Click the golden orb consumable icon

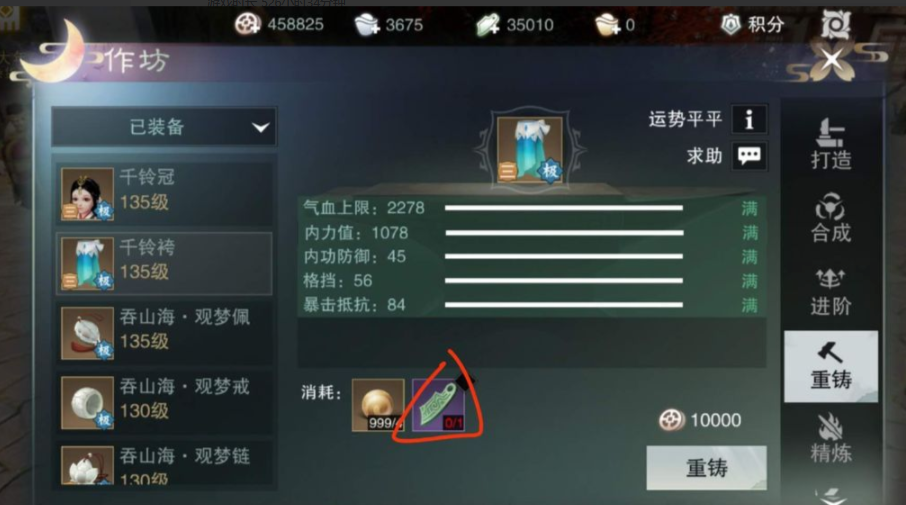[x=378, y=405]
